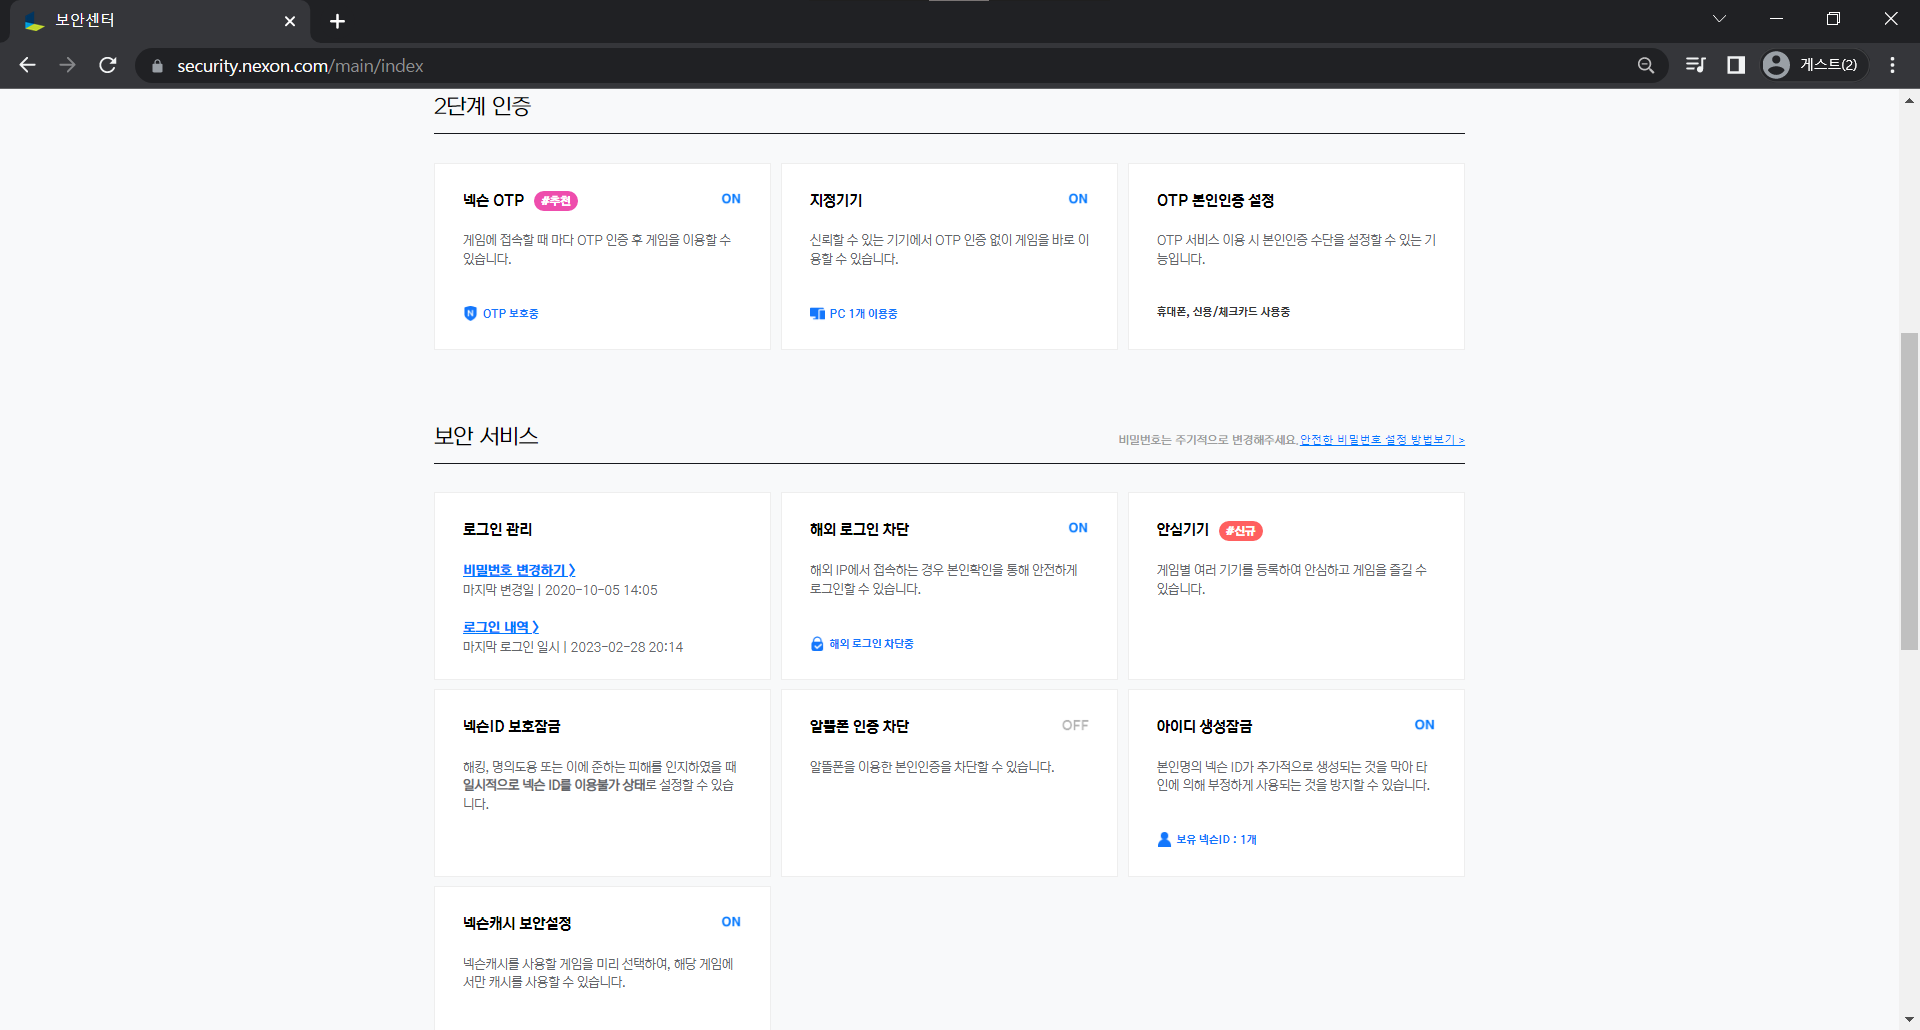Toggle the 아이디 생성잠금 ON switch

[x=1424, y=725]
